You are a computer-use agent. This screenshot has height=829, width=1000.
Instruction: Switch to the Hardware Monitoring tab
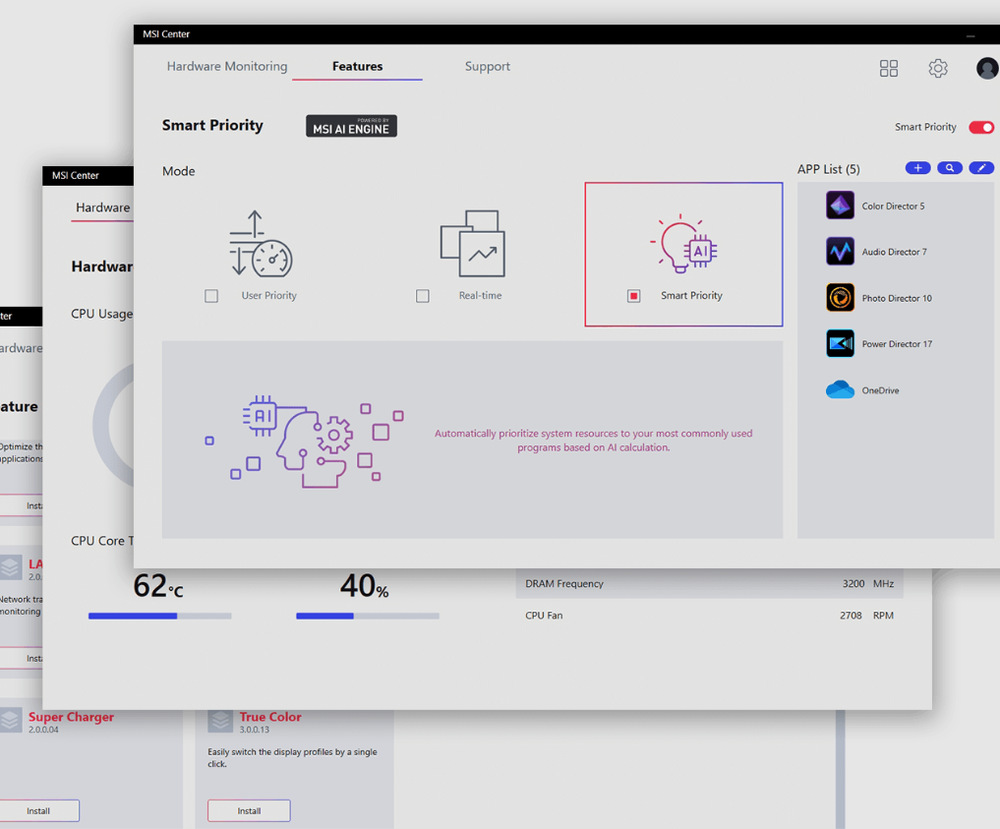227,66
